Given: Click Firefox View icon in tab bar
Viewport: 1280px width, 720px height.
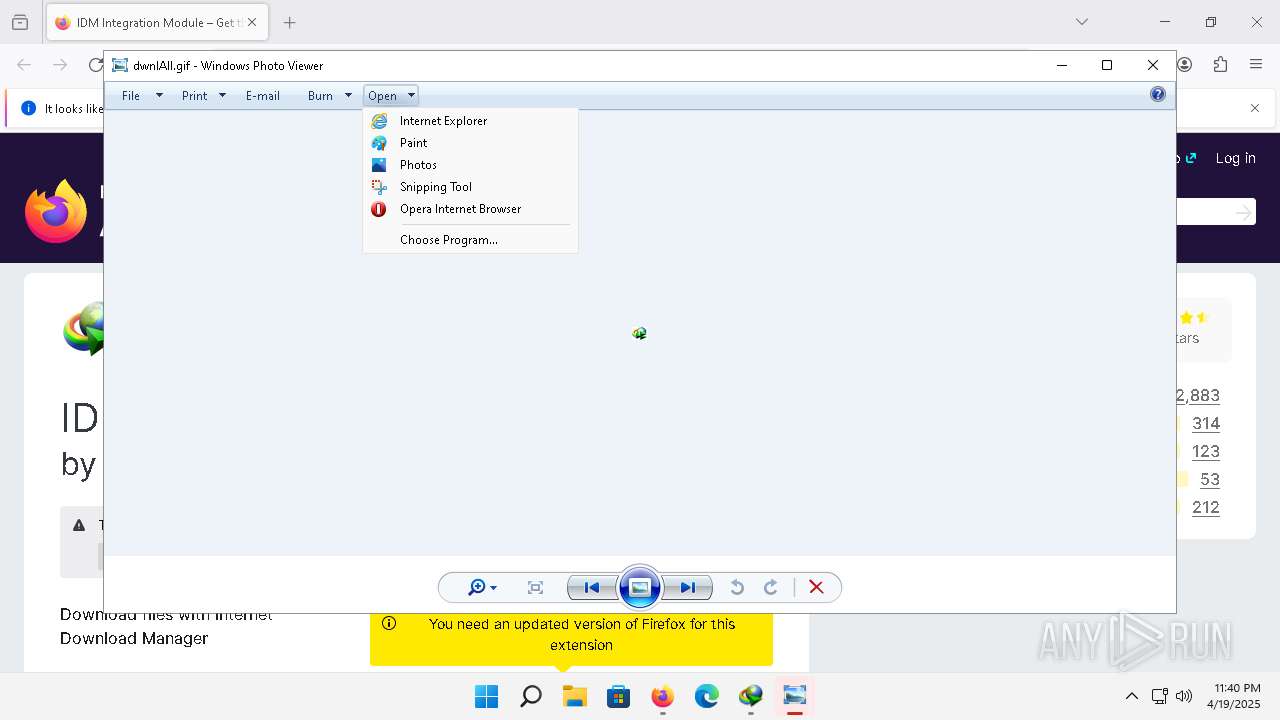Looking at the screenshot, I should point(20,22).
